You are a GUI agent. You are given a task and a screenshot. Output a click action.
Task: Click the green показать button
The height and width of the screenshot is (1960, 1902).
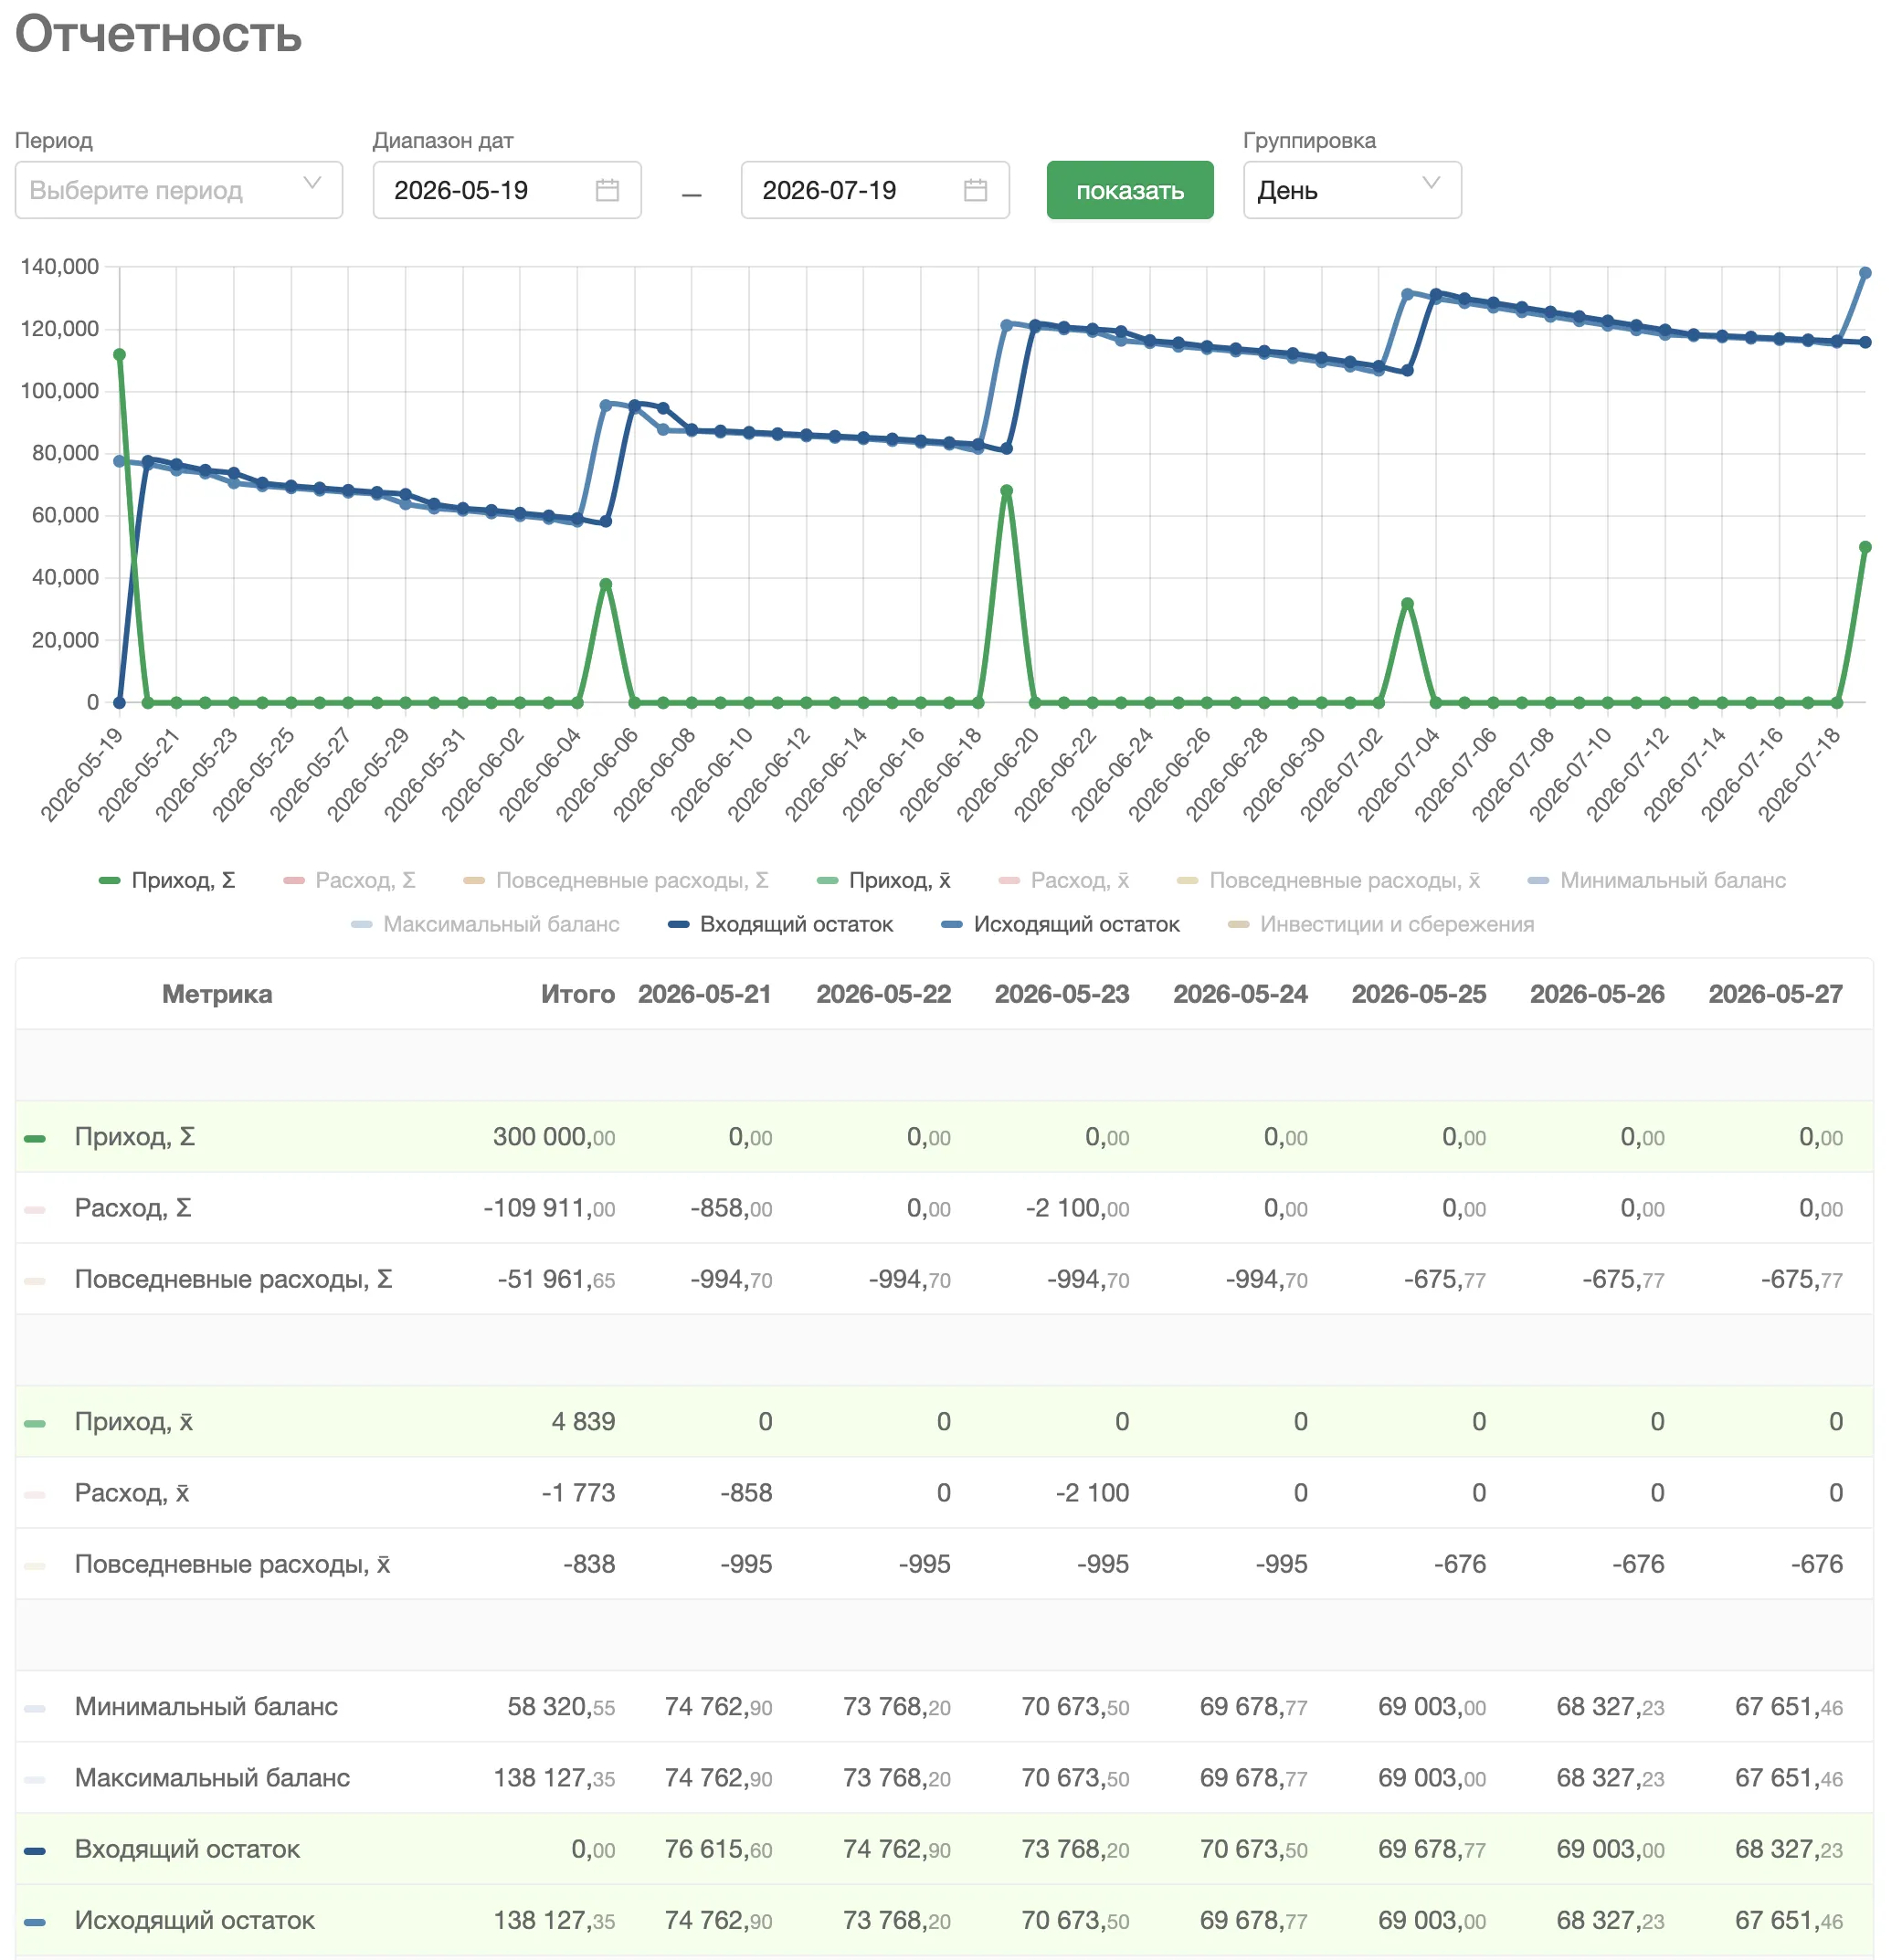tap(1130, 190)
